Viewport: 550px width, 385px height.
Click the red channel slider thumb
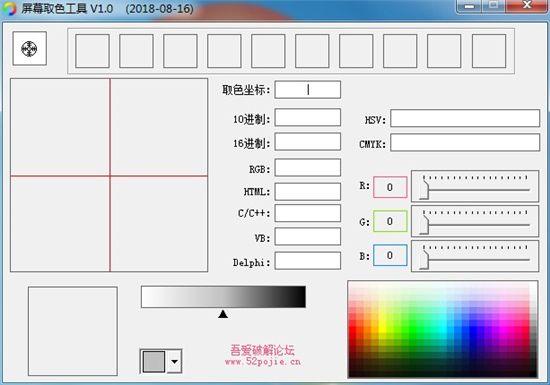(x=424, y=190)
